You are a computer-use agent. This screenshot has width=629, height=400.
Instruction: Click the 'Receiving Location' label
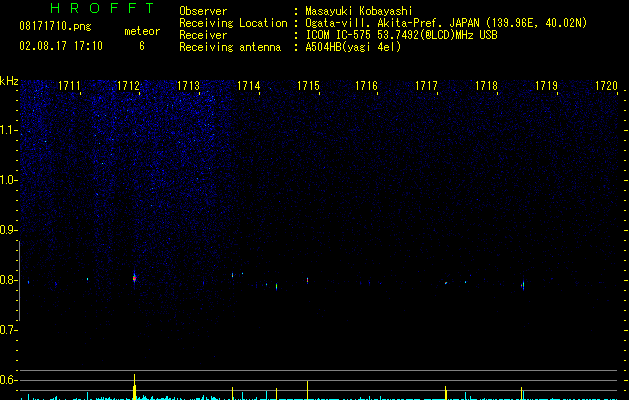[x=233, y=23]
